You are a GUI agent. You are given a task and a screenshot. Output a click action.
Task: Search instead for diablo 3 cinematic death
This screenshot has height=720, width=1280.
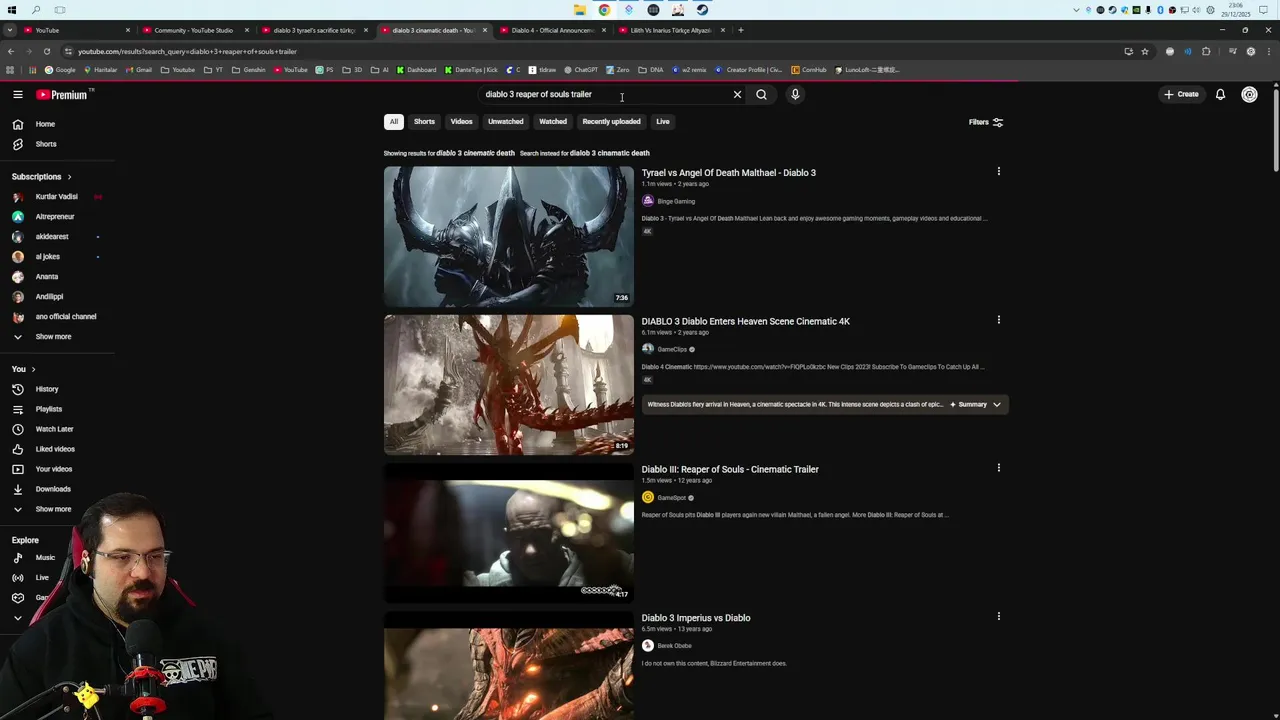click(x=609, y=153)
